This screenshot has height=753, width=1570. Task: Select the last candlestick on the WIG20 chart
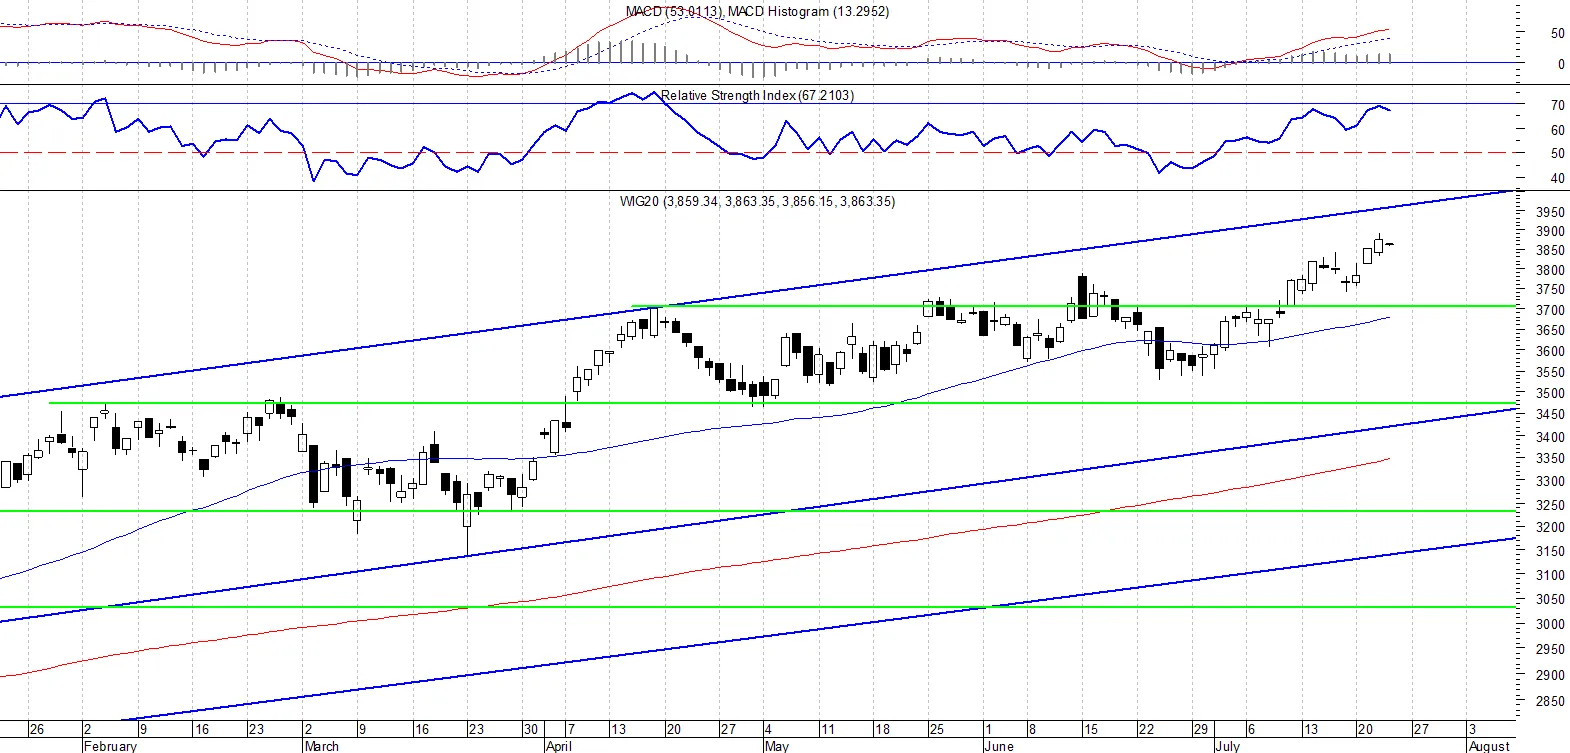(x=1390, y=244)
